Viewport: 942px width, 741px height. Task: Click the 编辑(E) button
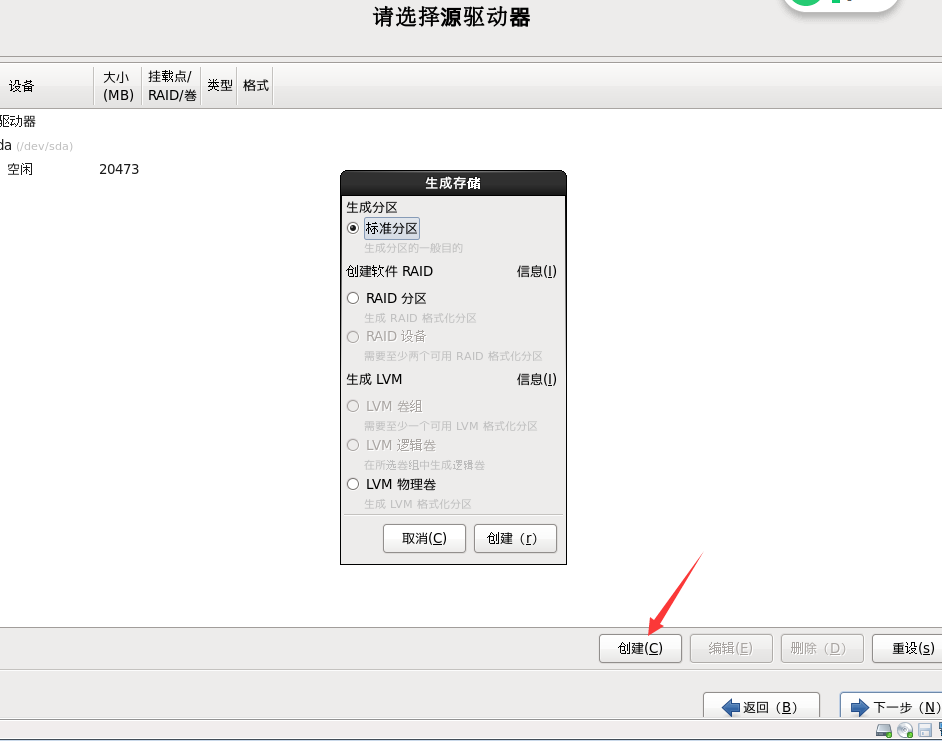pos(731,648)
